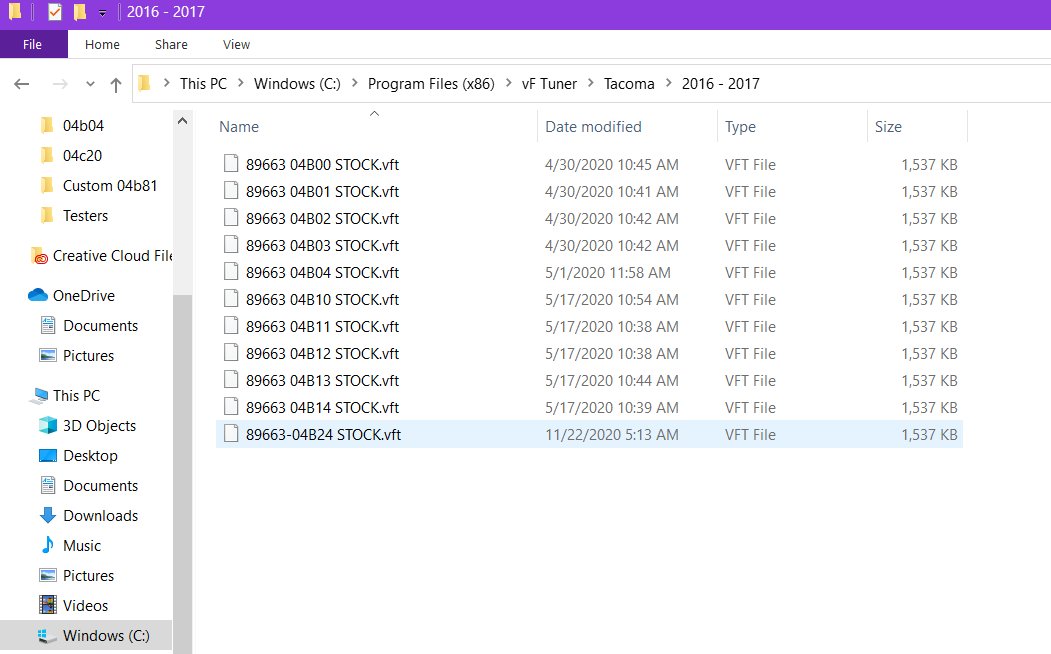
Task: Expand chevron after vF Tuner breadcrumb
Action: coord(591,83)
